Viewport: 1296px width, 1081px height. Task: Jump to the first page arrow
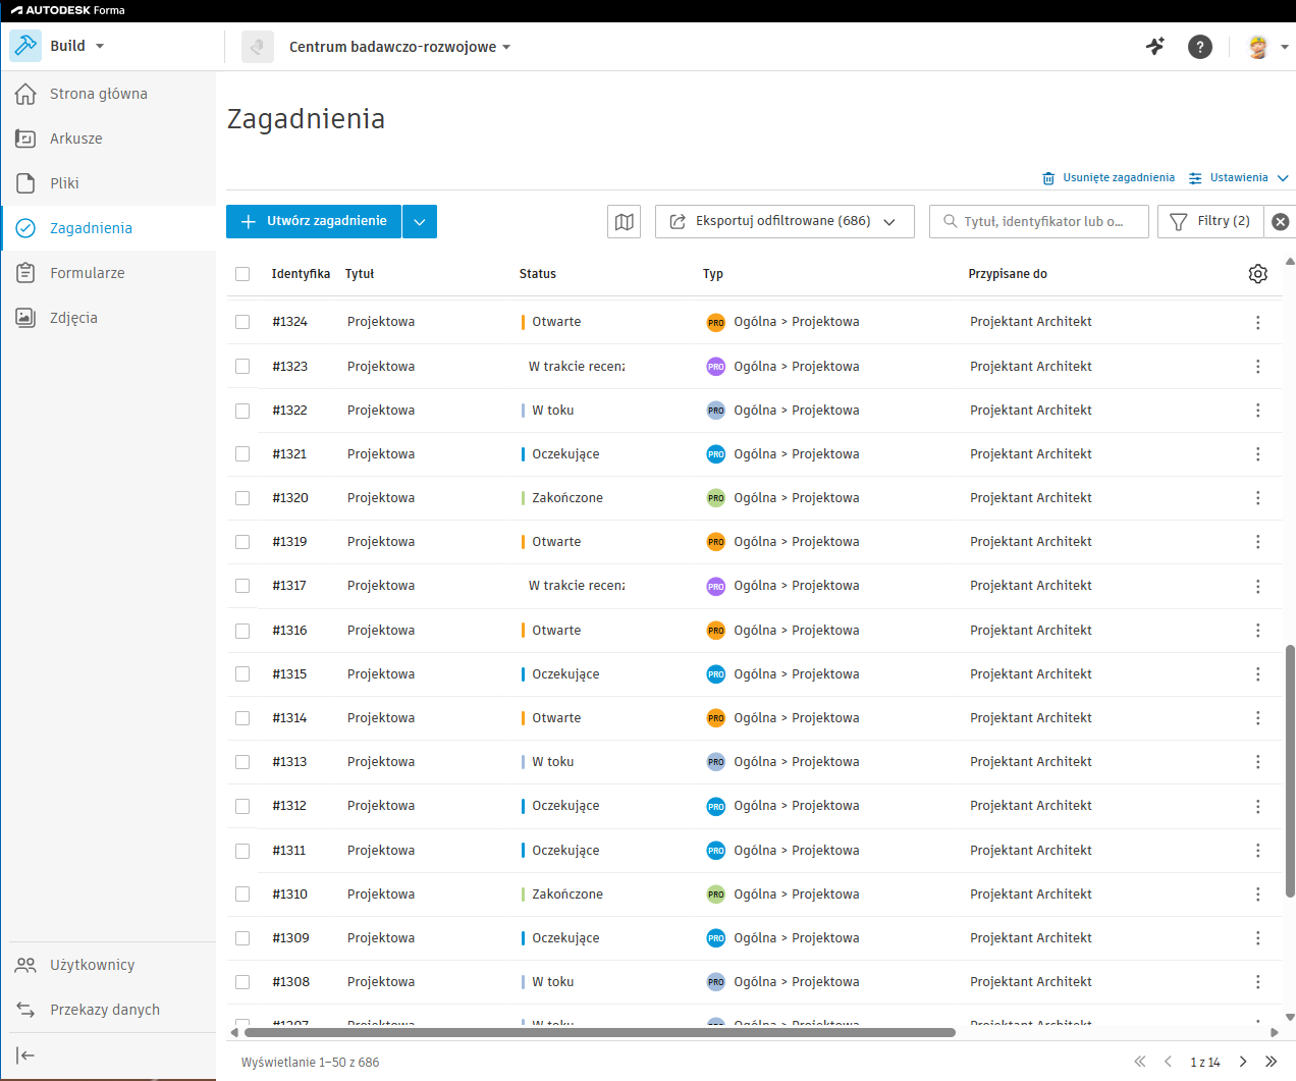point(1140,1062)
